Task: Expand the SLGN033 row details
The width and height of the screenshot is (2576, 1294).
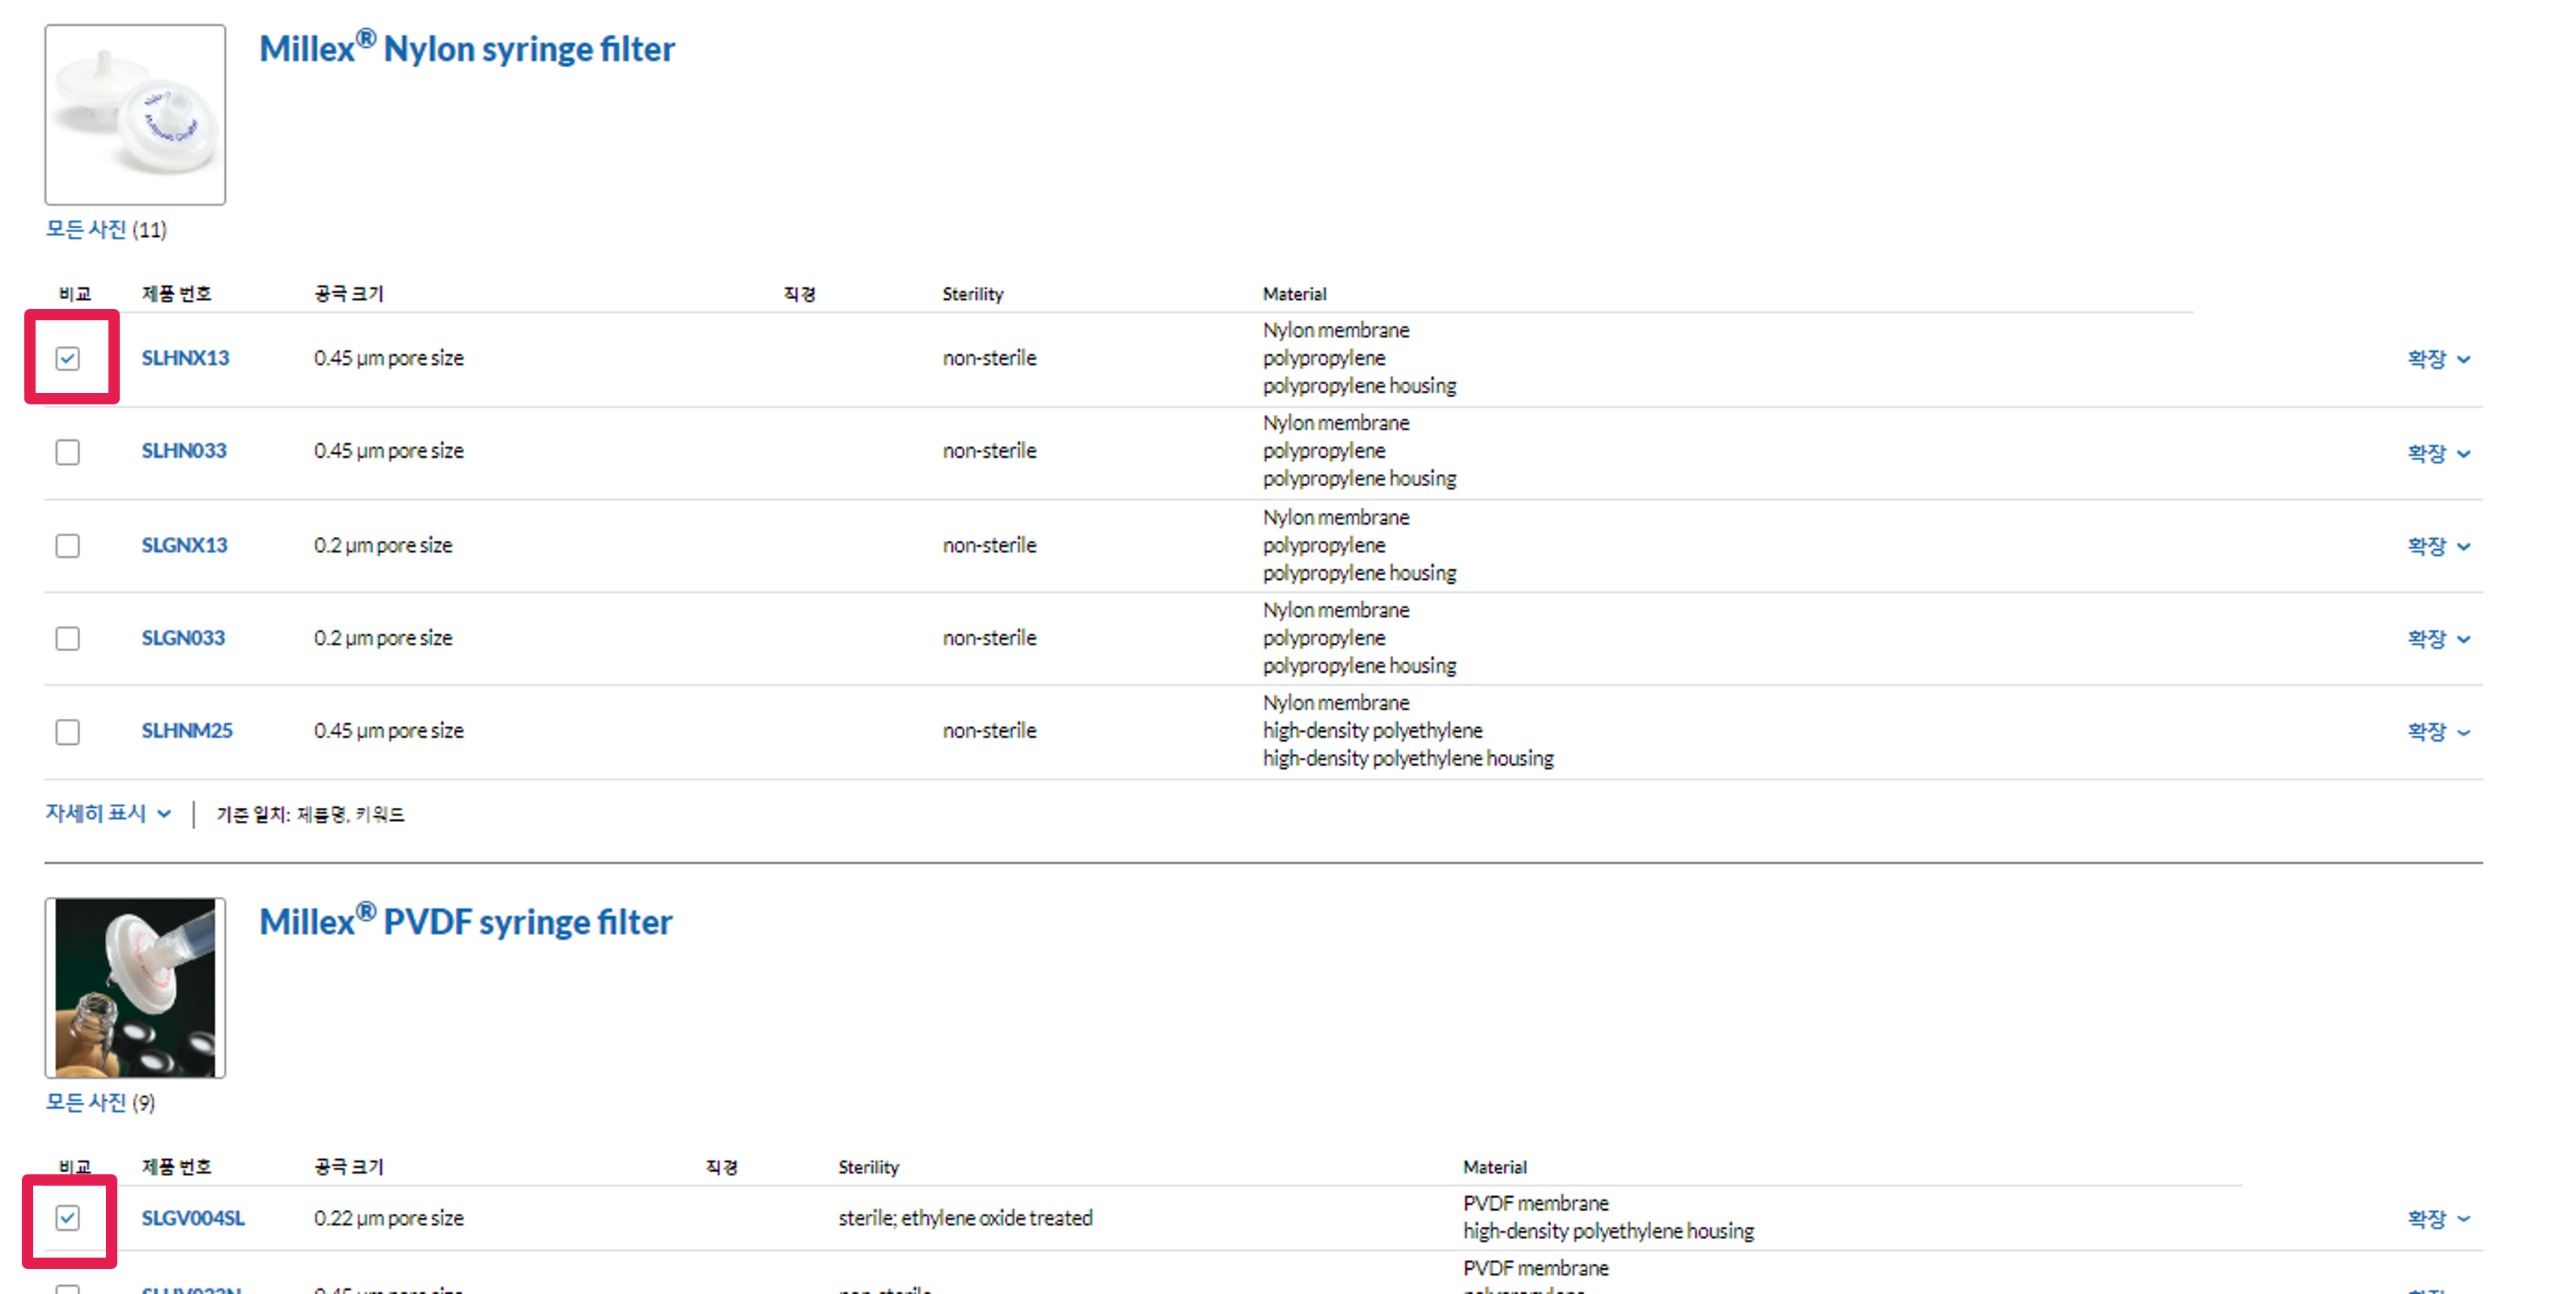Action: [2438, 639]
